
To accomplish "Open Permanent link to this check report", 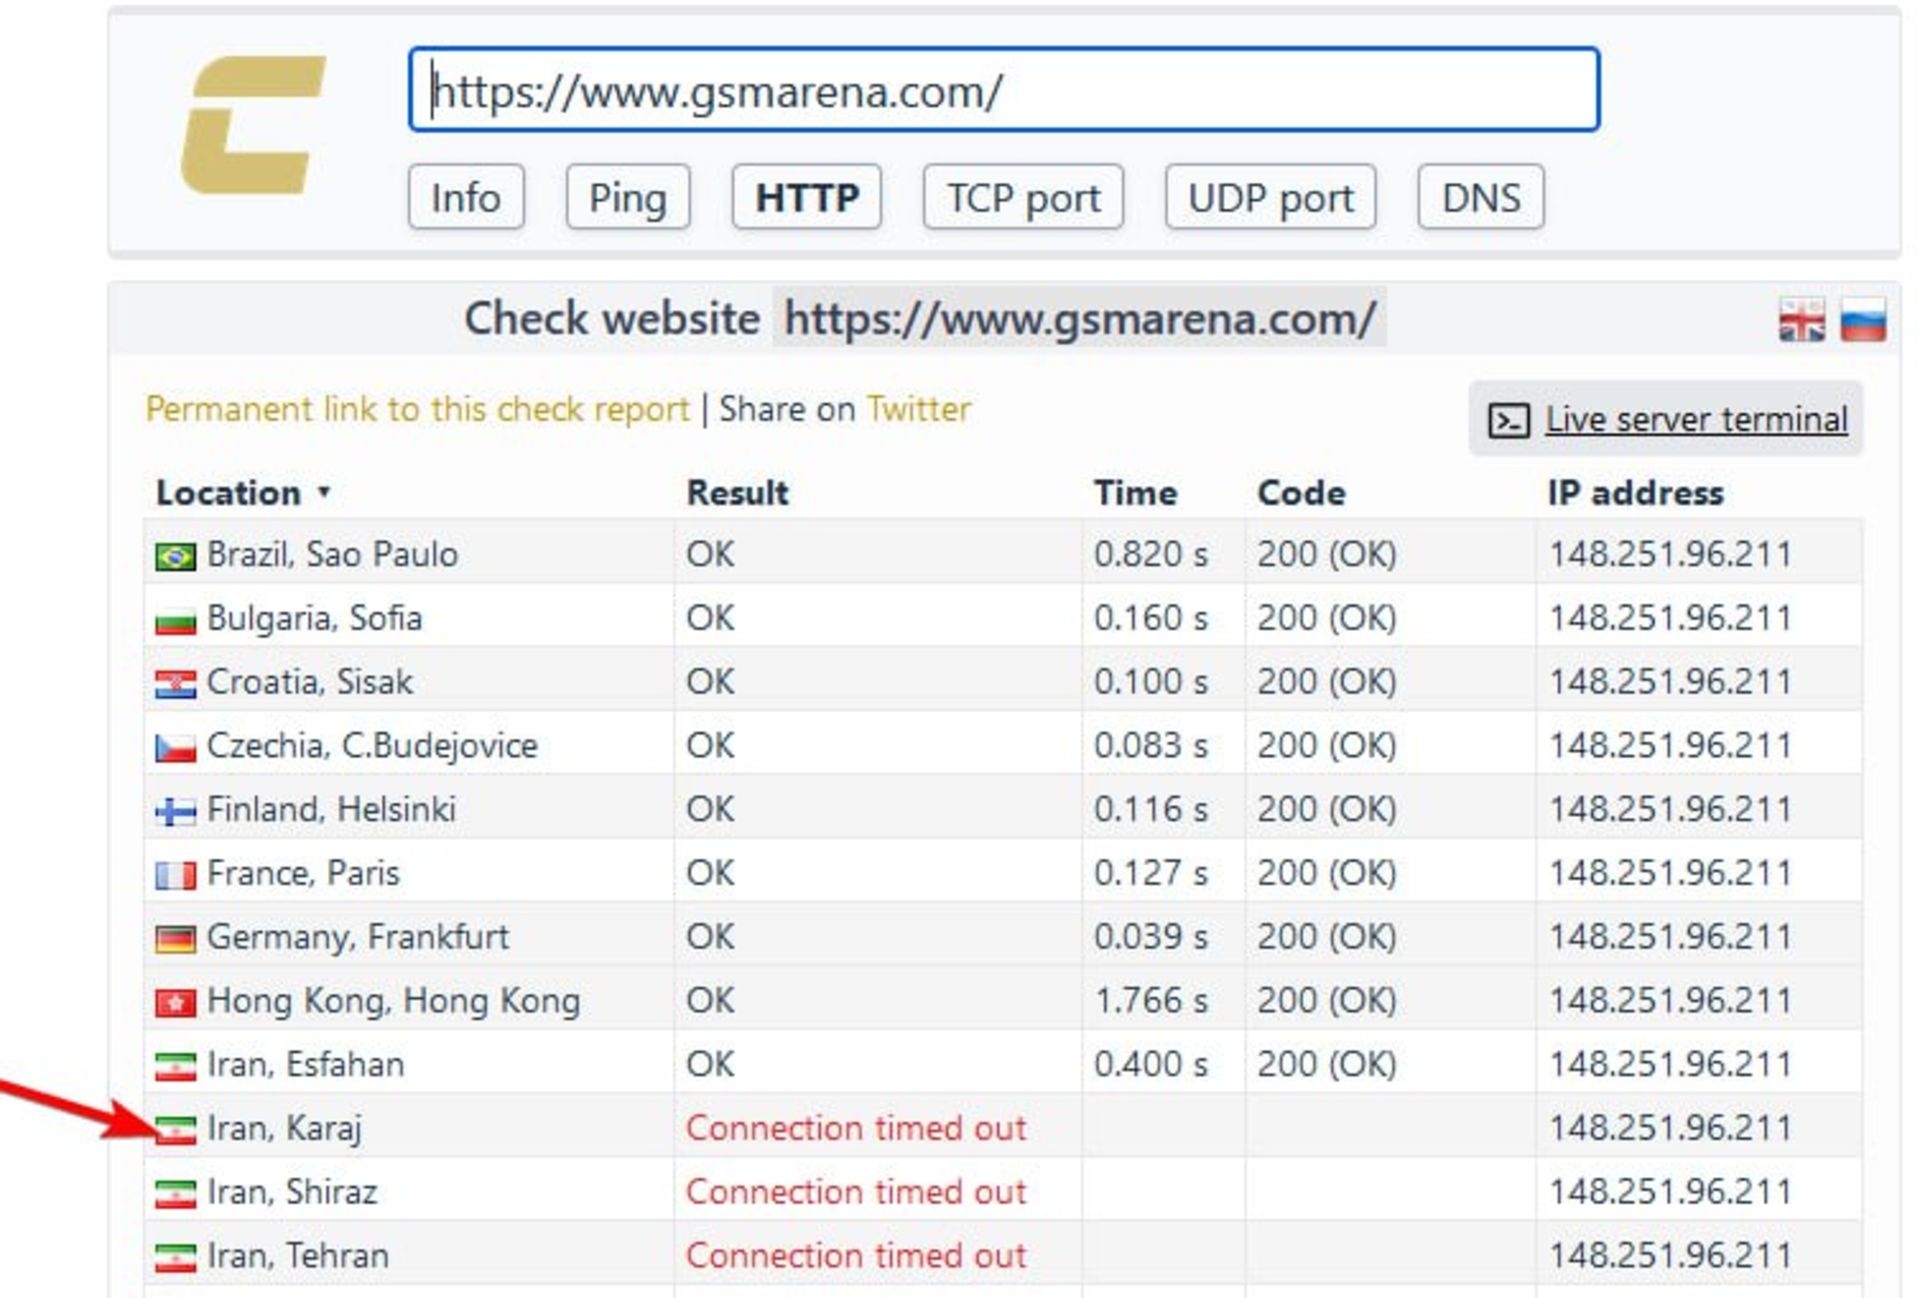I will 417,409.
